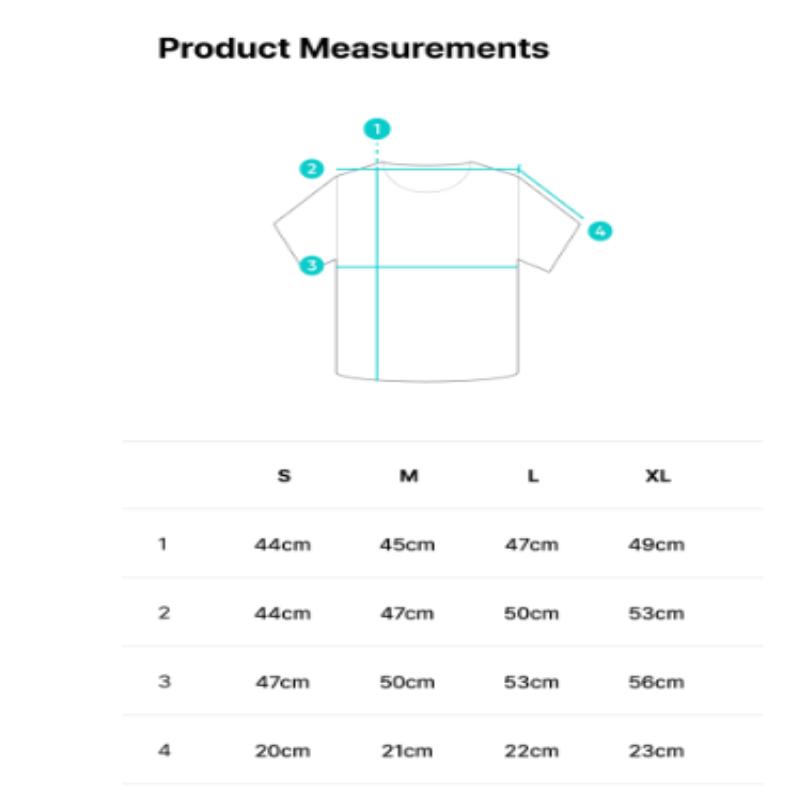The image size is (800, 800).
Task: Click the teal marker numbered 2
Action: [313, 169]
